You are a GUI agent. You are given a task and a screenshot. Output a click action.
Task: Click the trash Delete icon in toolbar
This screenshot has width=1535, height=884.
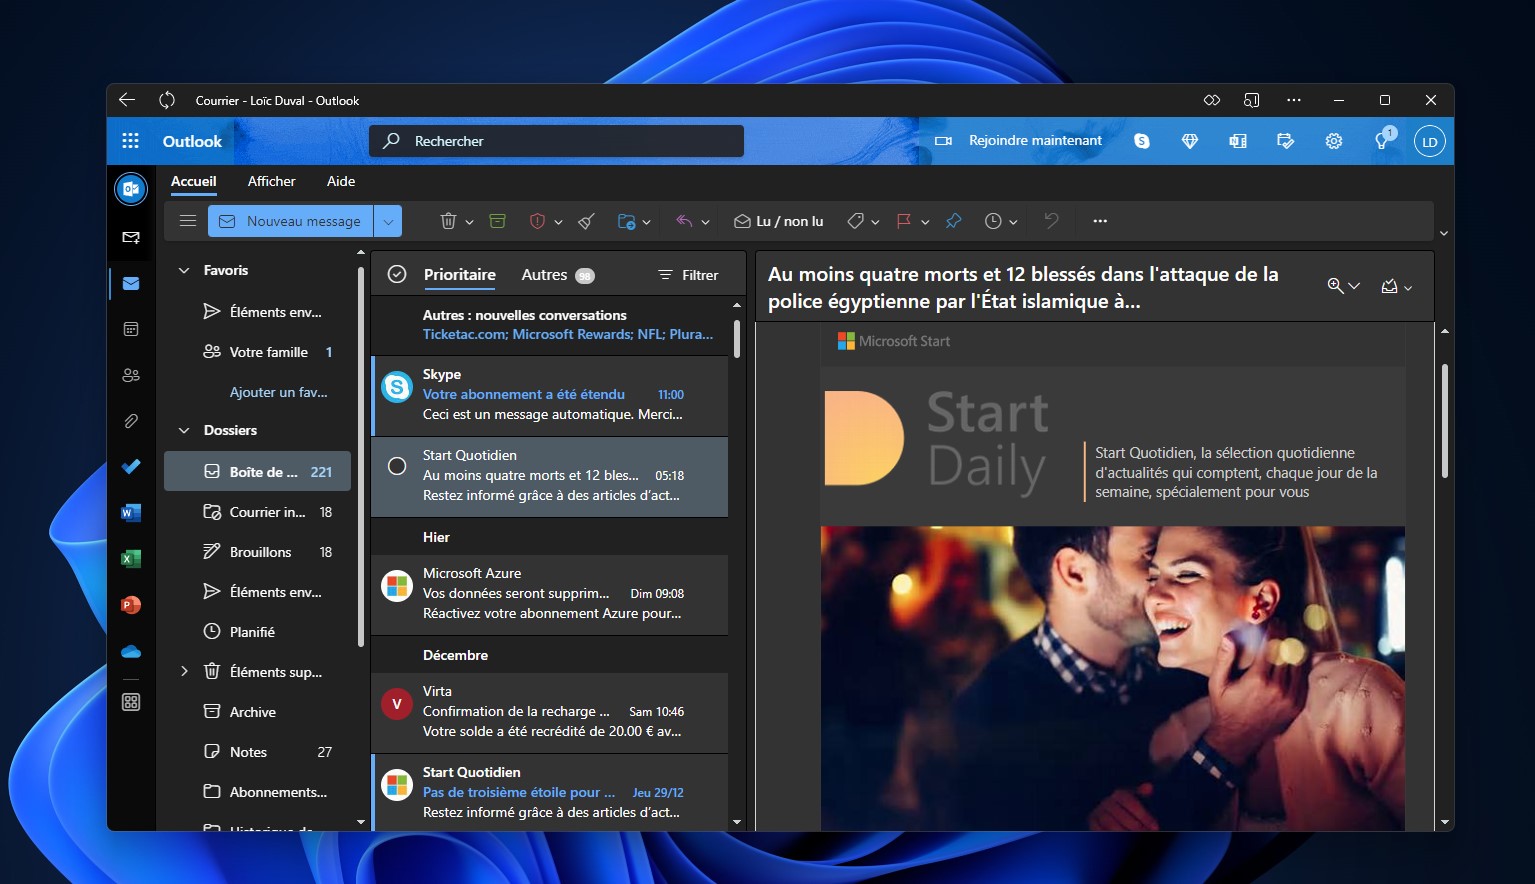pyautogui.click(x=448, y=221)
